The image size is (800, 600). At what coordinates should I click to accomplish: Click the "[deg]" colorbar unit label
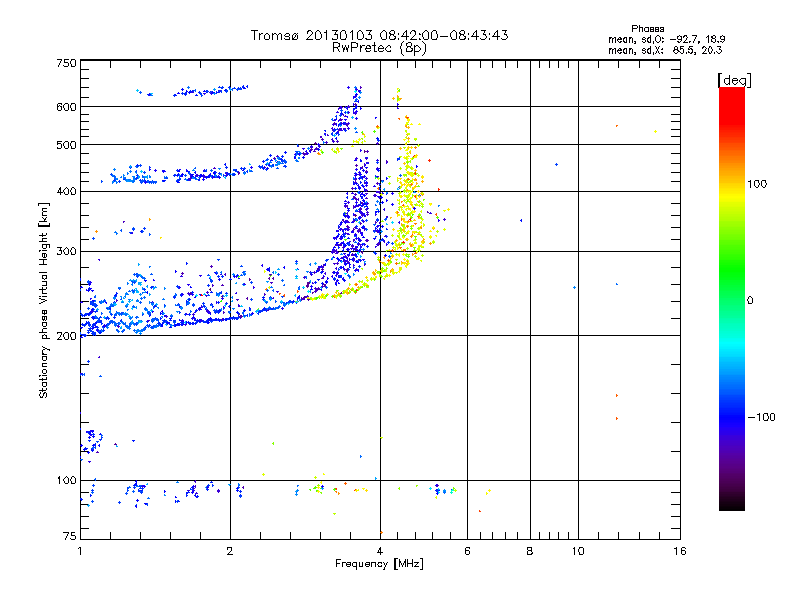click(x=734, y=80)
